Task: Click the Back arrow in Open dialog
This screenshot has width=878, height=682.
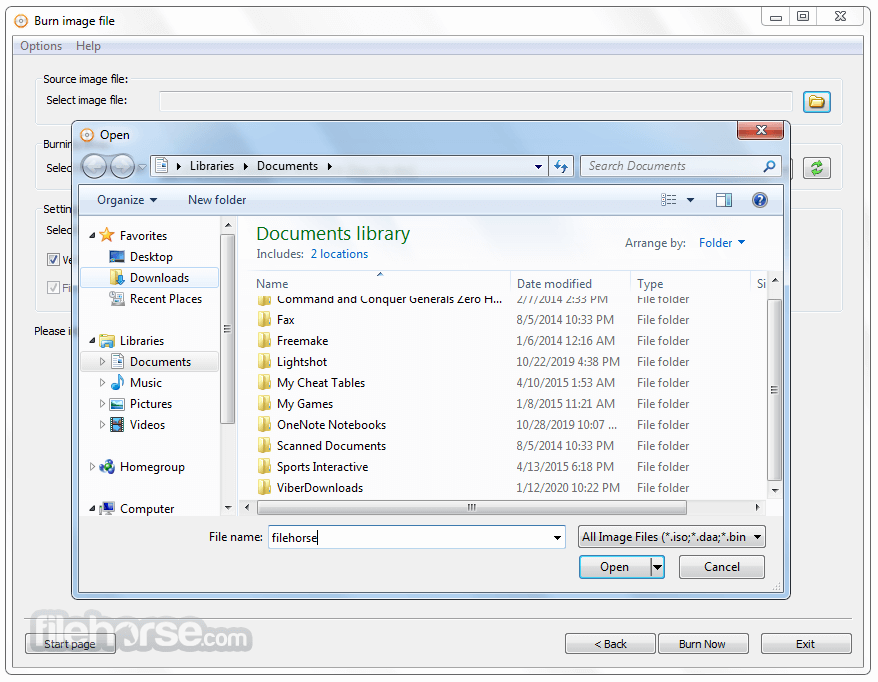Action: [94, 166]
